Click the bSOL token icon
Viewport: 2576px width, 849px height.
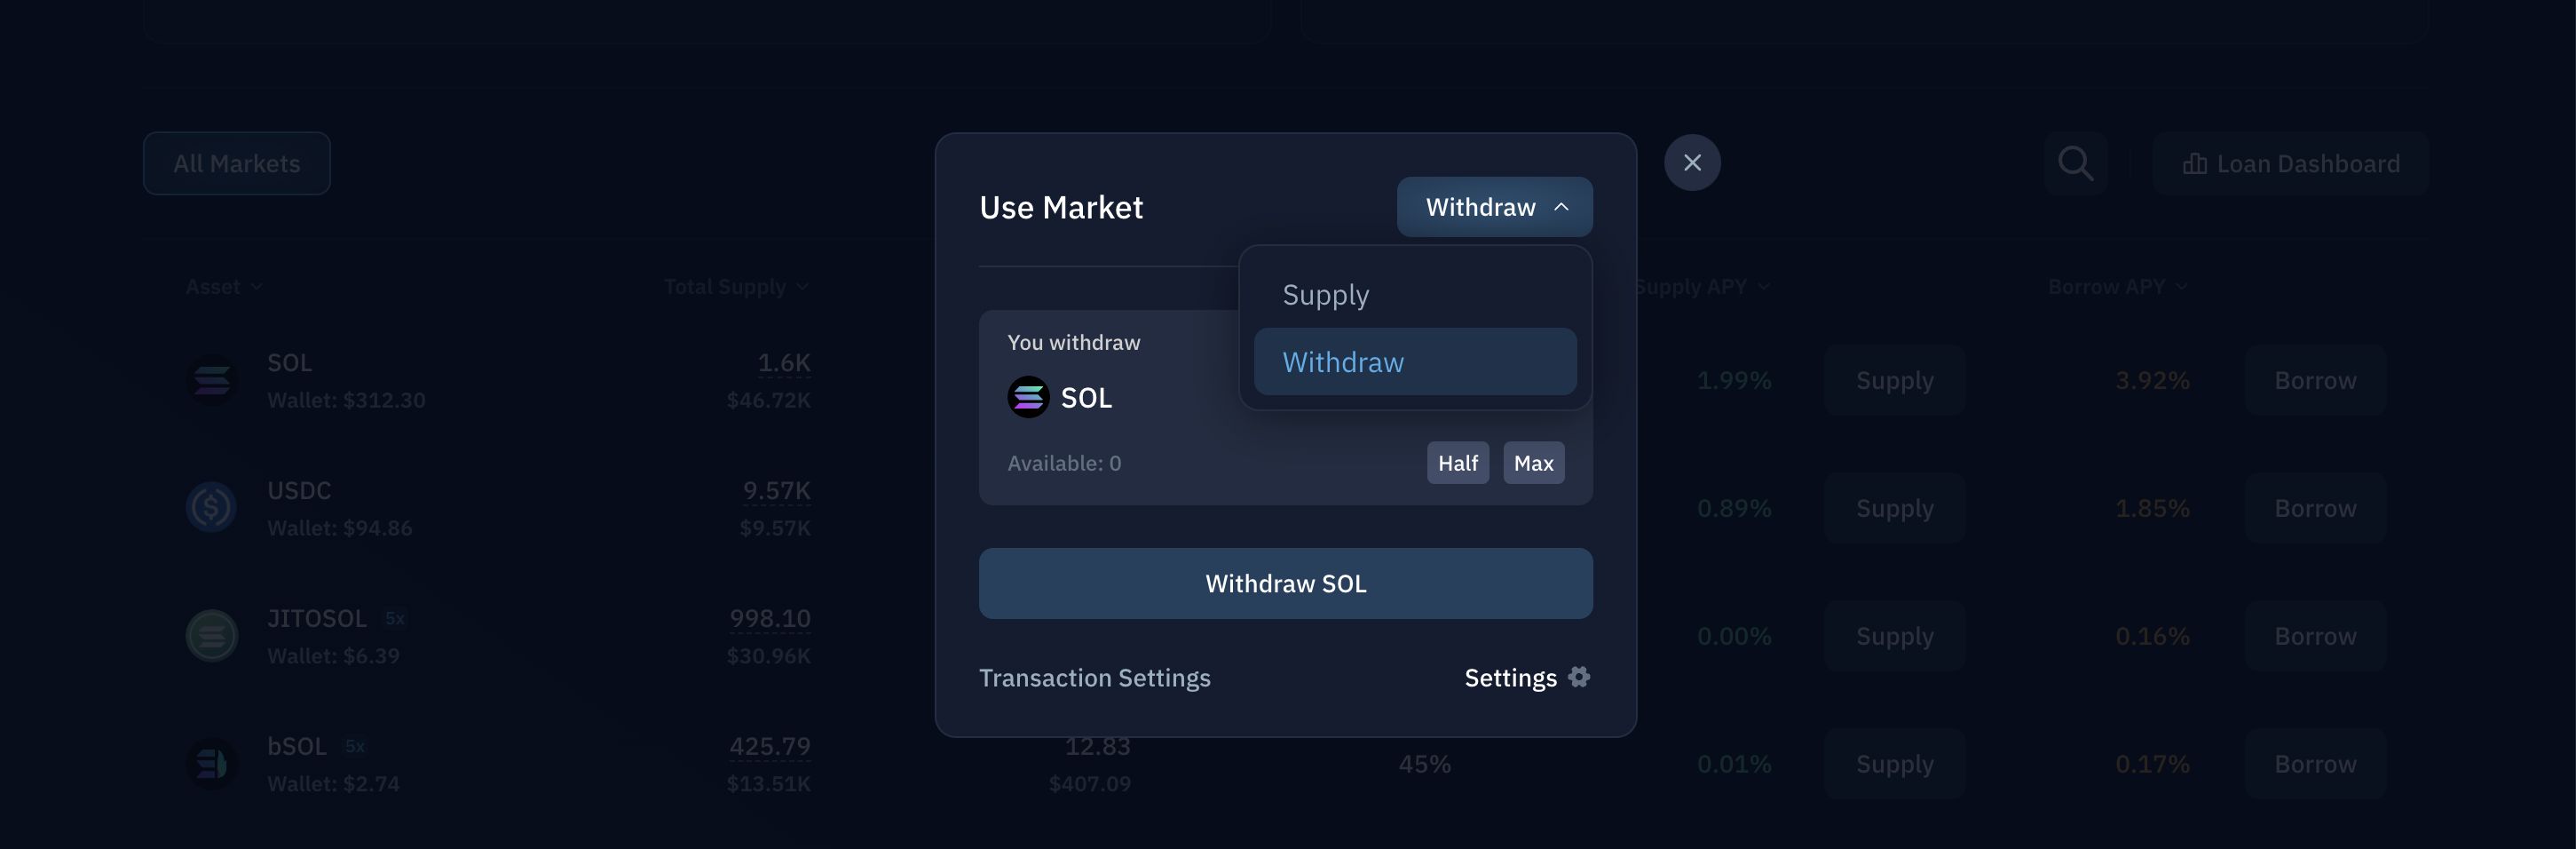tap(211, 763)
